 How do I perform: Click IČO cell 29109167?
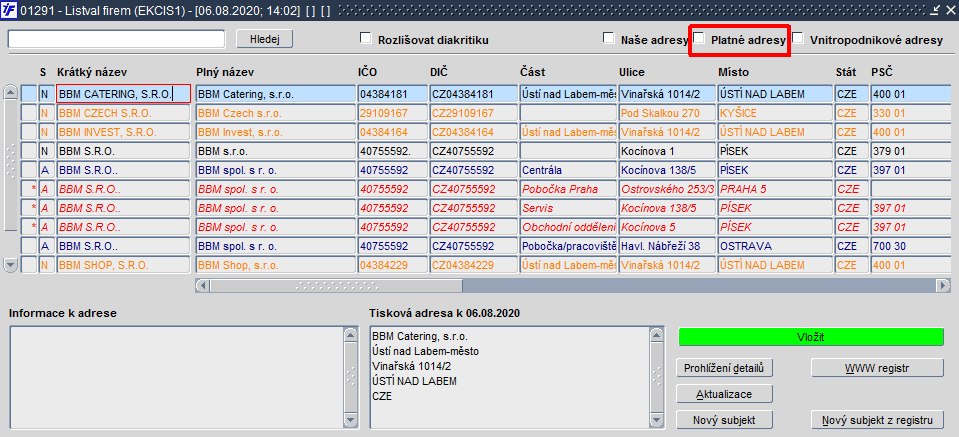tap(392, 113)
